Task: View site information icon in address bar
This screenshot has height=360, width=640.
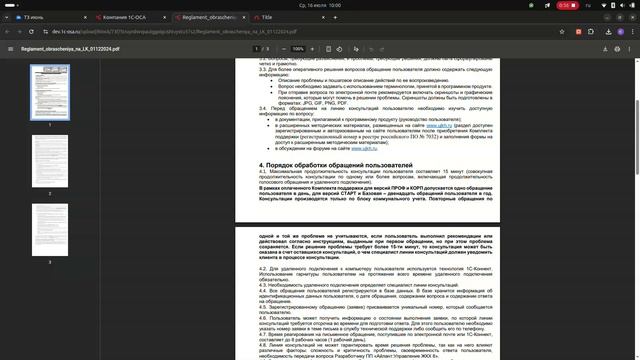Action: coord(45,31)
